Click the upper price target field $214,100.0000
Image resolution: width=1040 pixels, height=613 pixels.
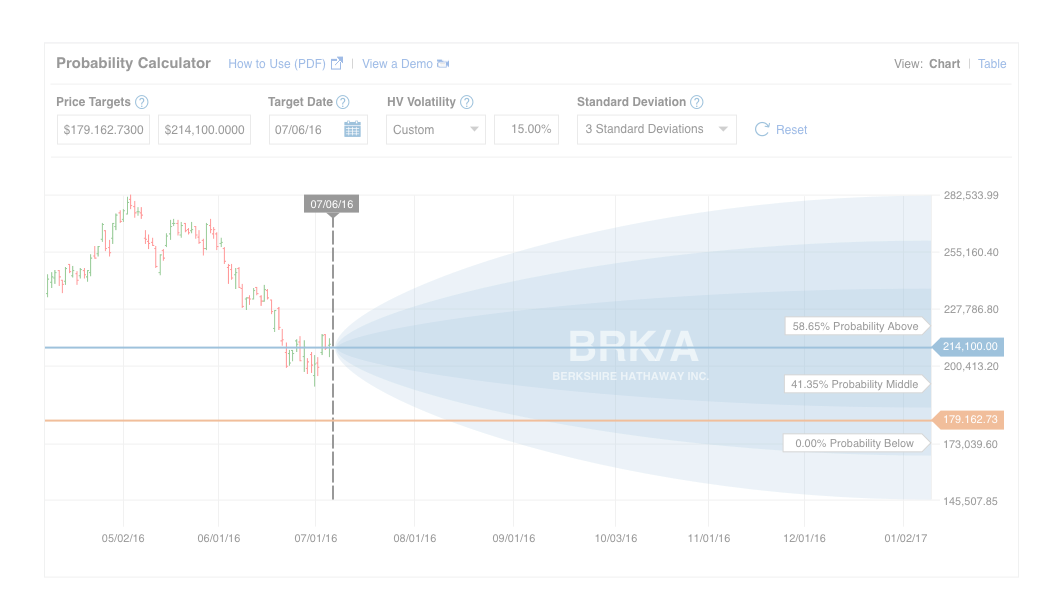tap(204, 129)
